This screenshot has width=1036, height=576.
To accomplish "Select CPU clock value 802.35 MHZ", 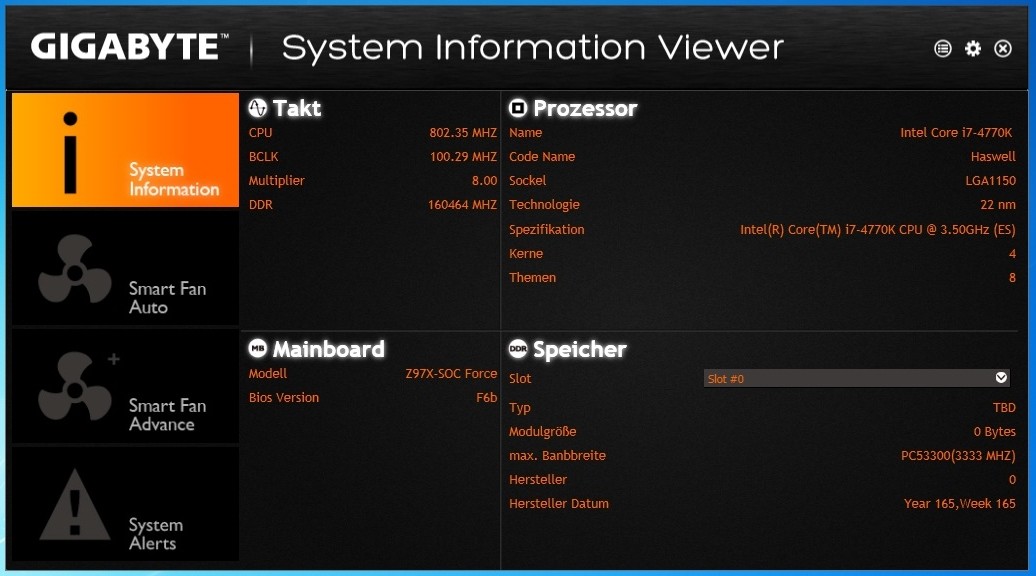I will click(x=462, y=133).
